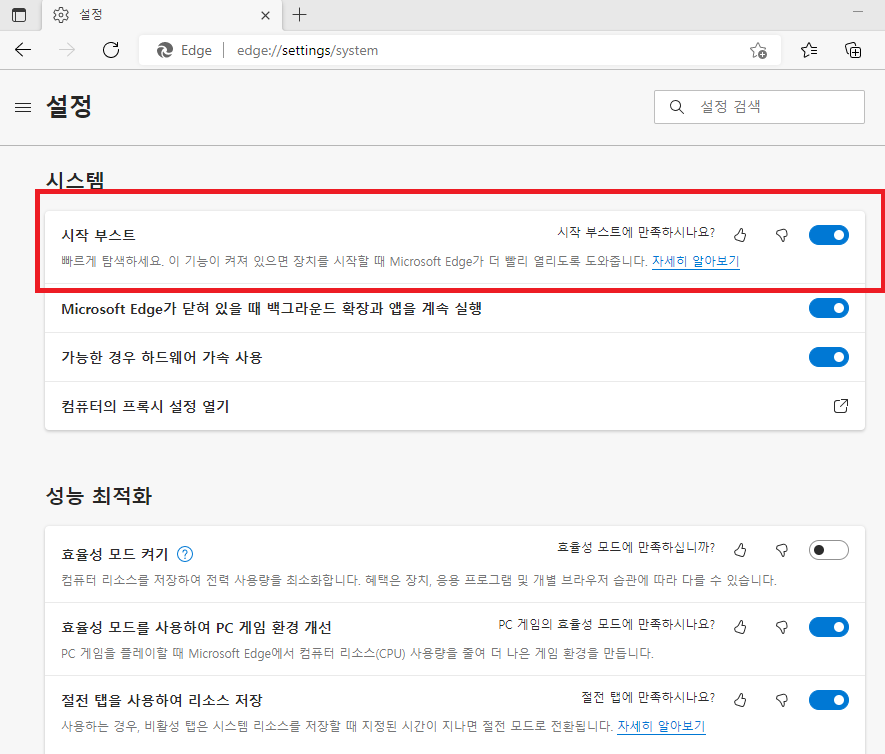The image size is (885, 754).
Task: Click help icon next to 효율성 모드 켜기
Action: [x=185, y=554]
